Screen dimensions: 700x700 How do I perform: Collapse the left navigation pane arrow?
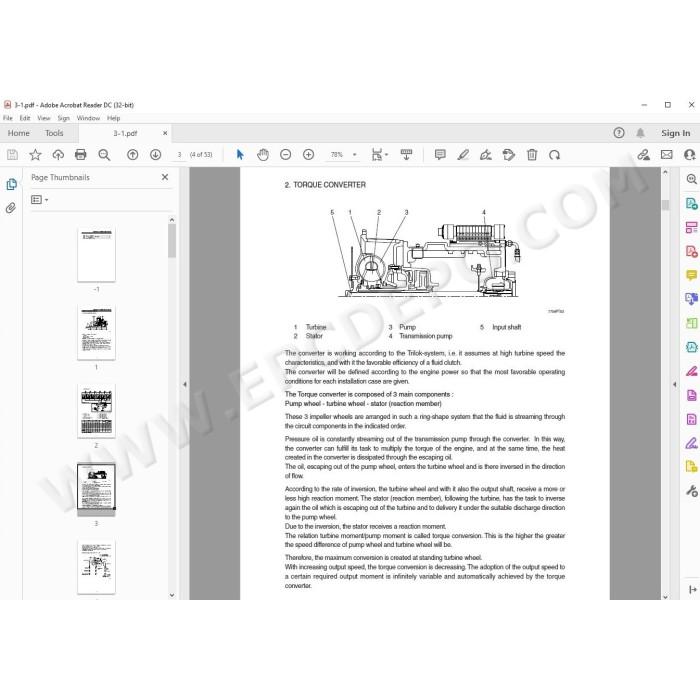click(185, 384)
